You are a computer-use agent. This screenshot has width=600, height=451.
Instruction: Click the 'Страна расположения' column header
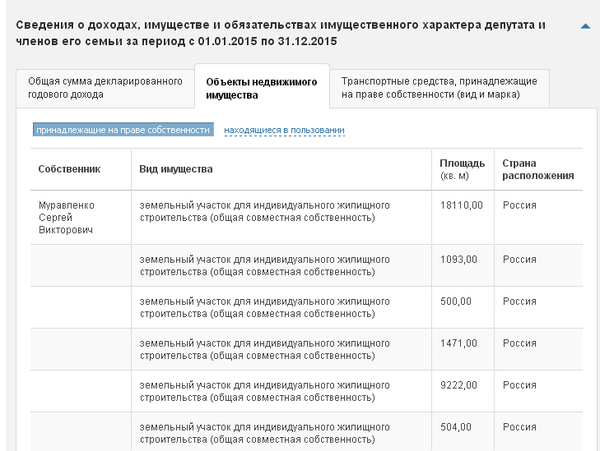coord(538,169)
